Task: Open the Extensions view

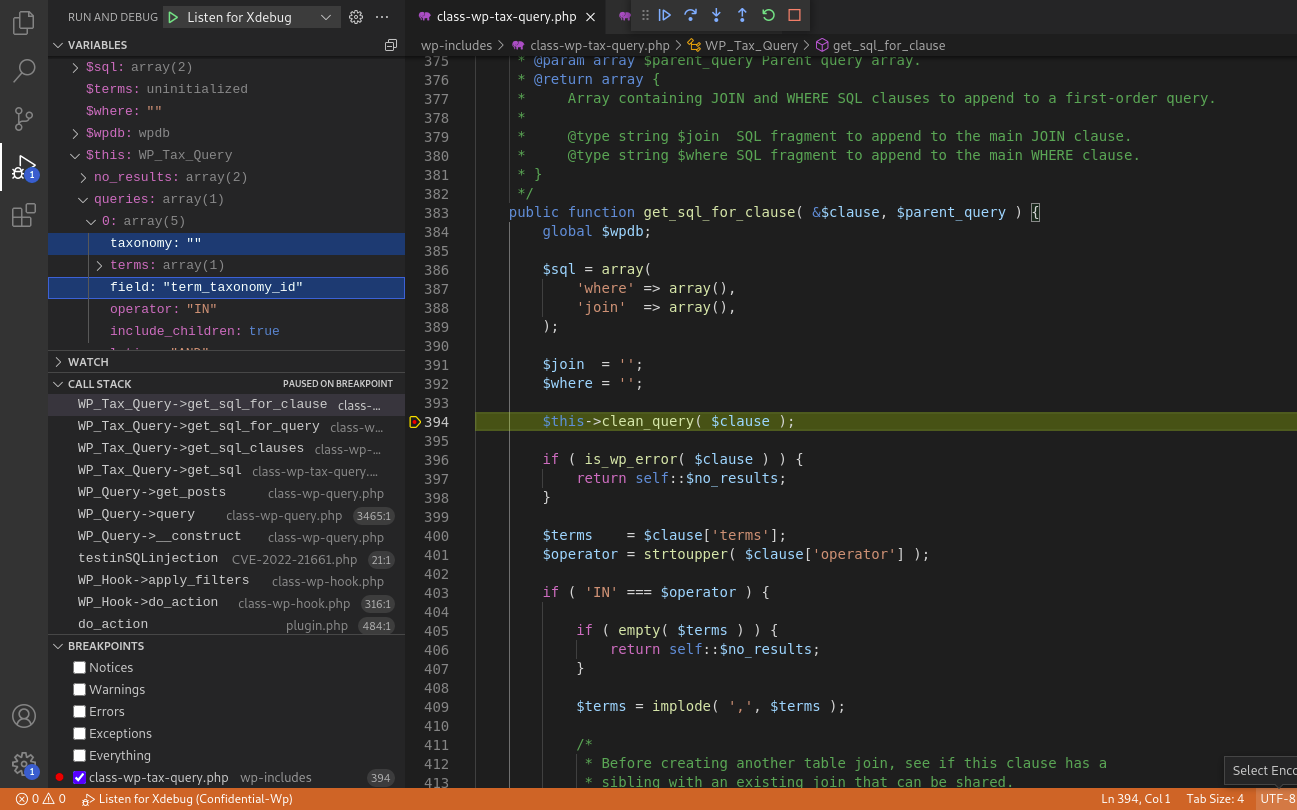Action: point(23,215)
